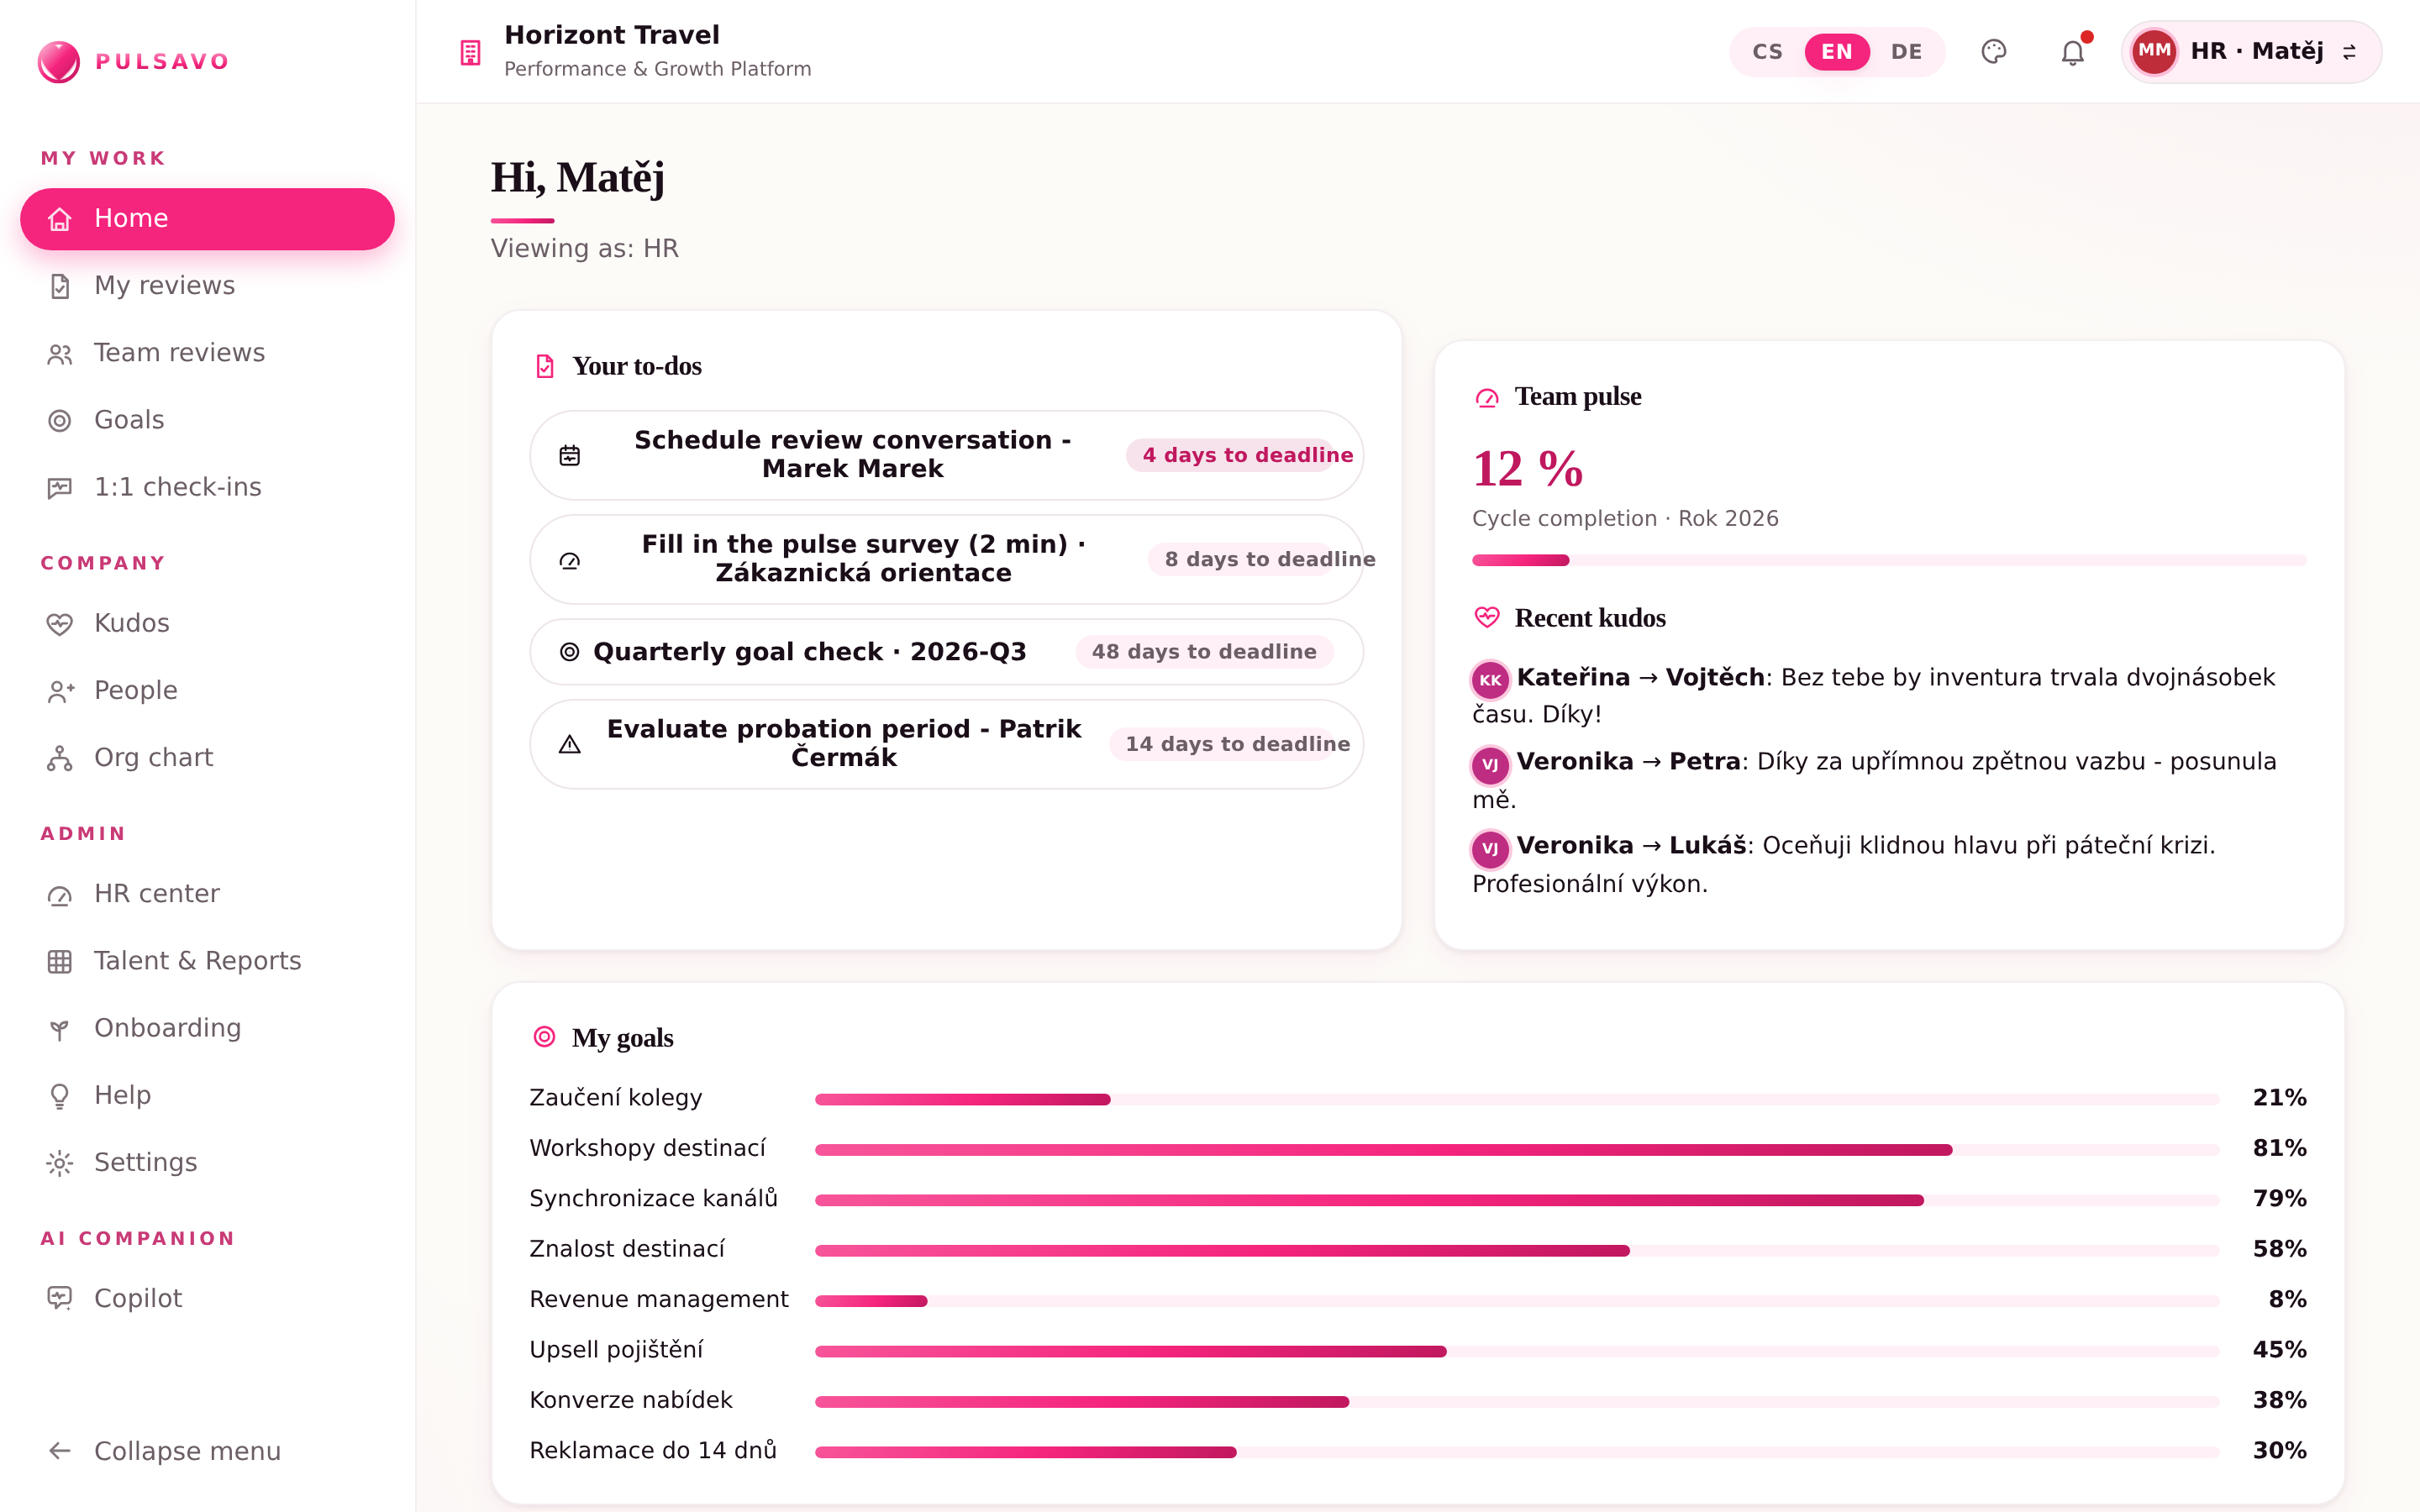Click the My goals target icon

[x=544, y=1037]
